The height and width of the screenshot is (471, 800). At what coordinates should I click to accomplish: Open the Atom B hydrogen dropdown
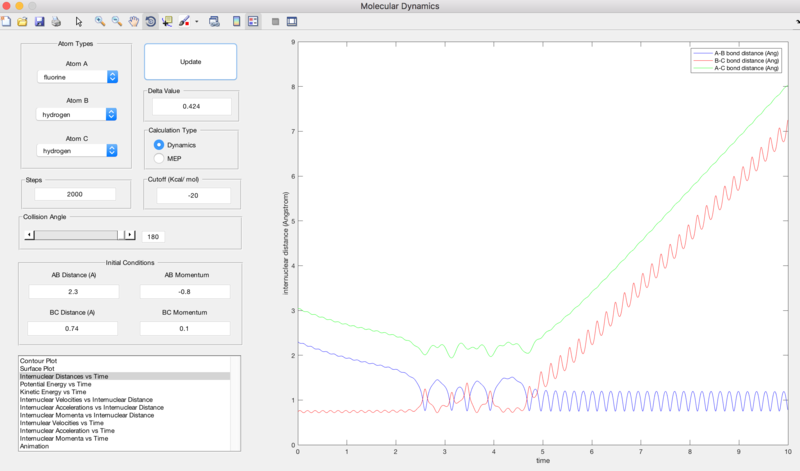[77, 114]
